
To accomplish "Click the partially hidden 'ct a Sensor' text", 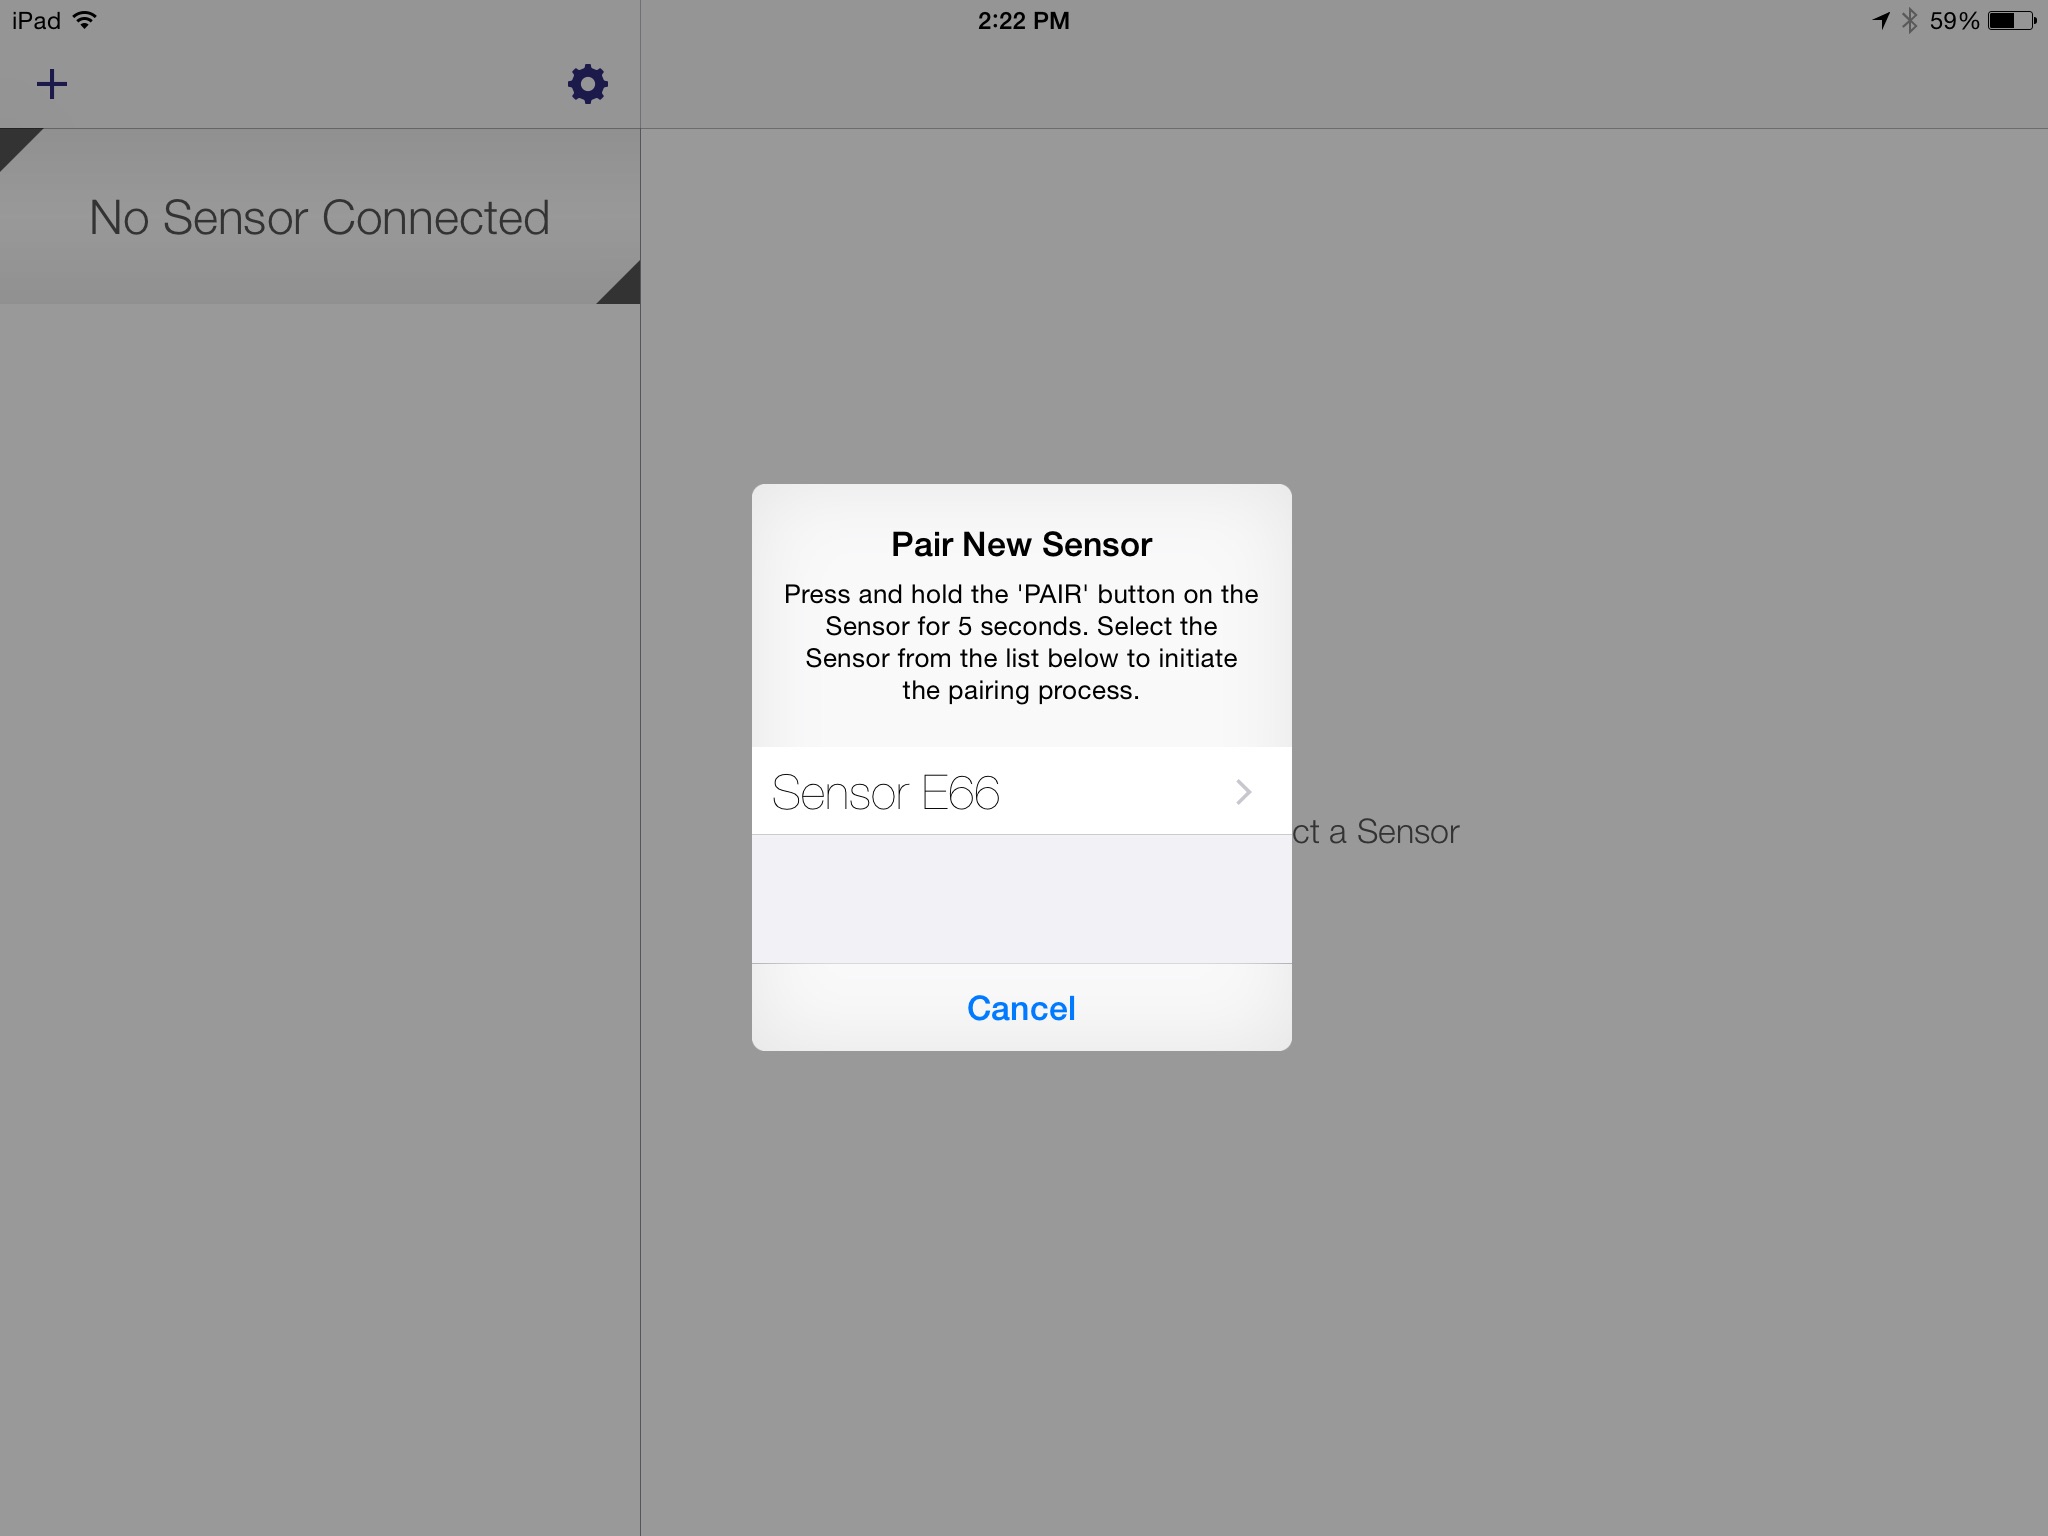I will [1376, 831].
